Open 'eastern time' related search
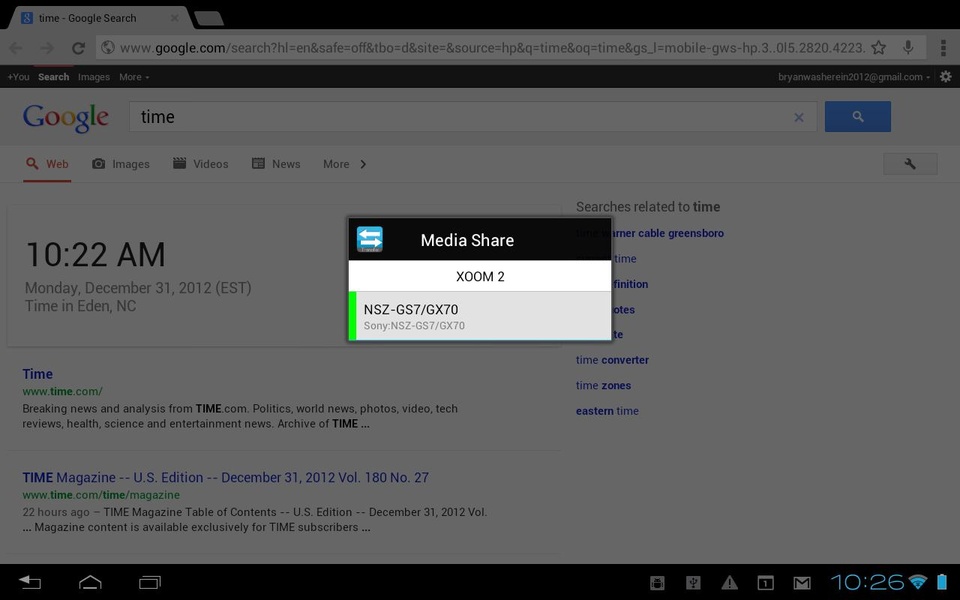The height and width of the screenshot is (600, 960). 607,411
